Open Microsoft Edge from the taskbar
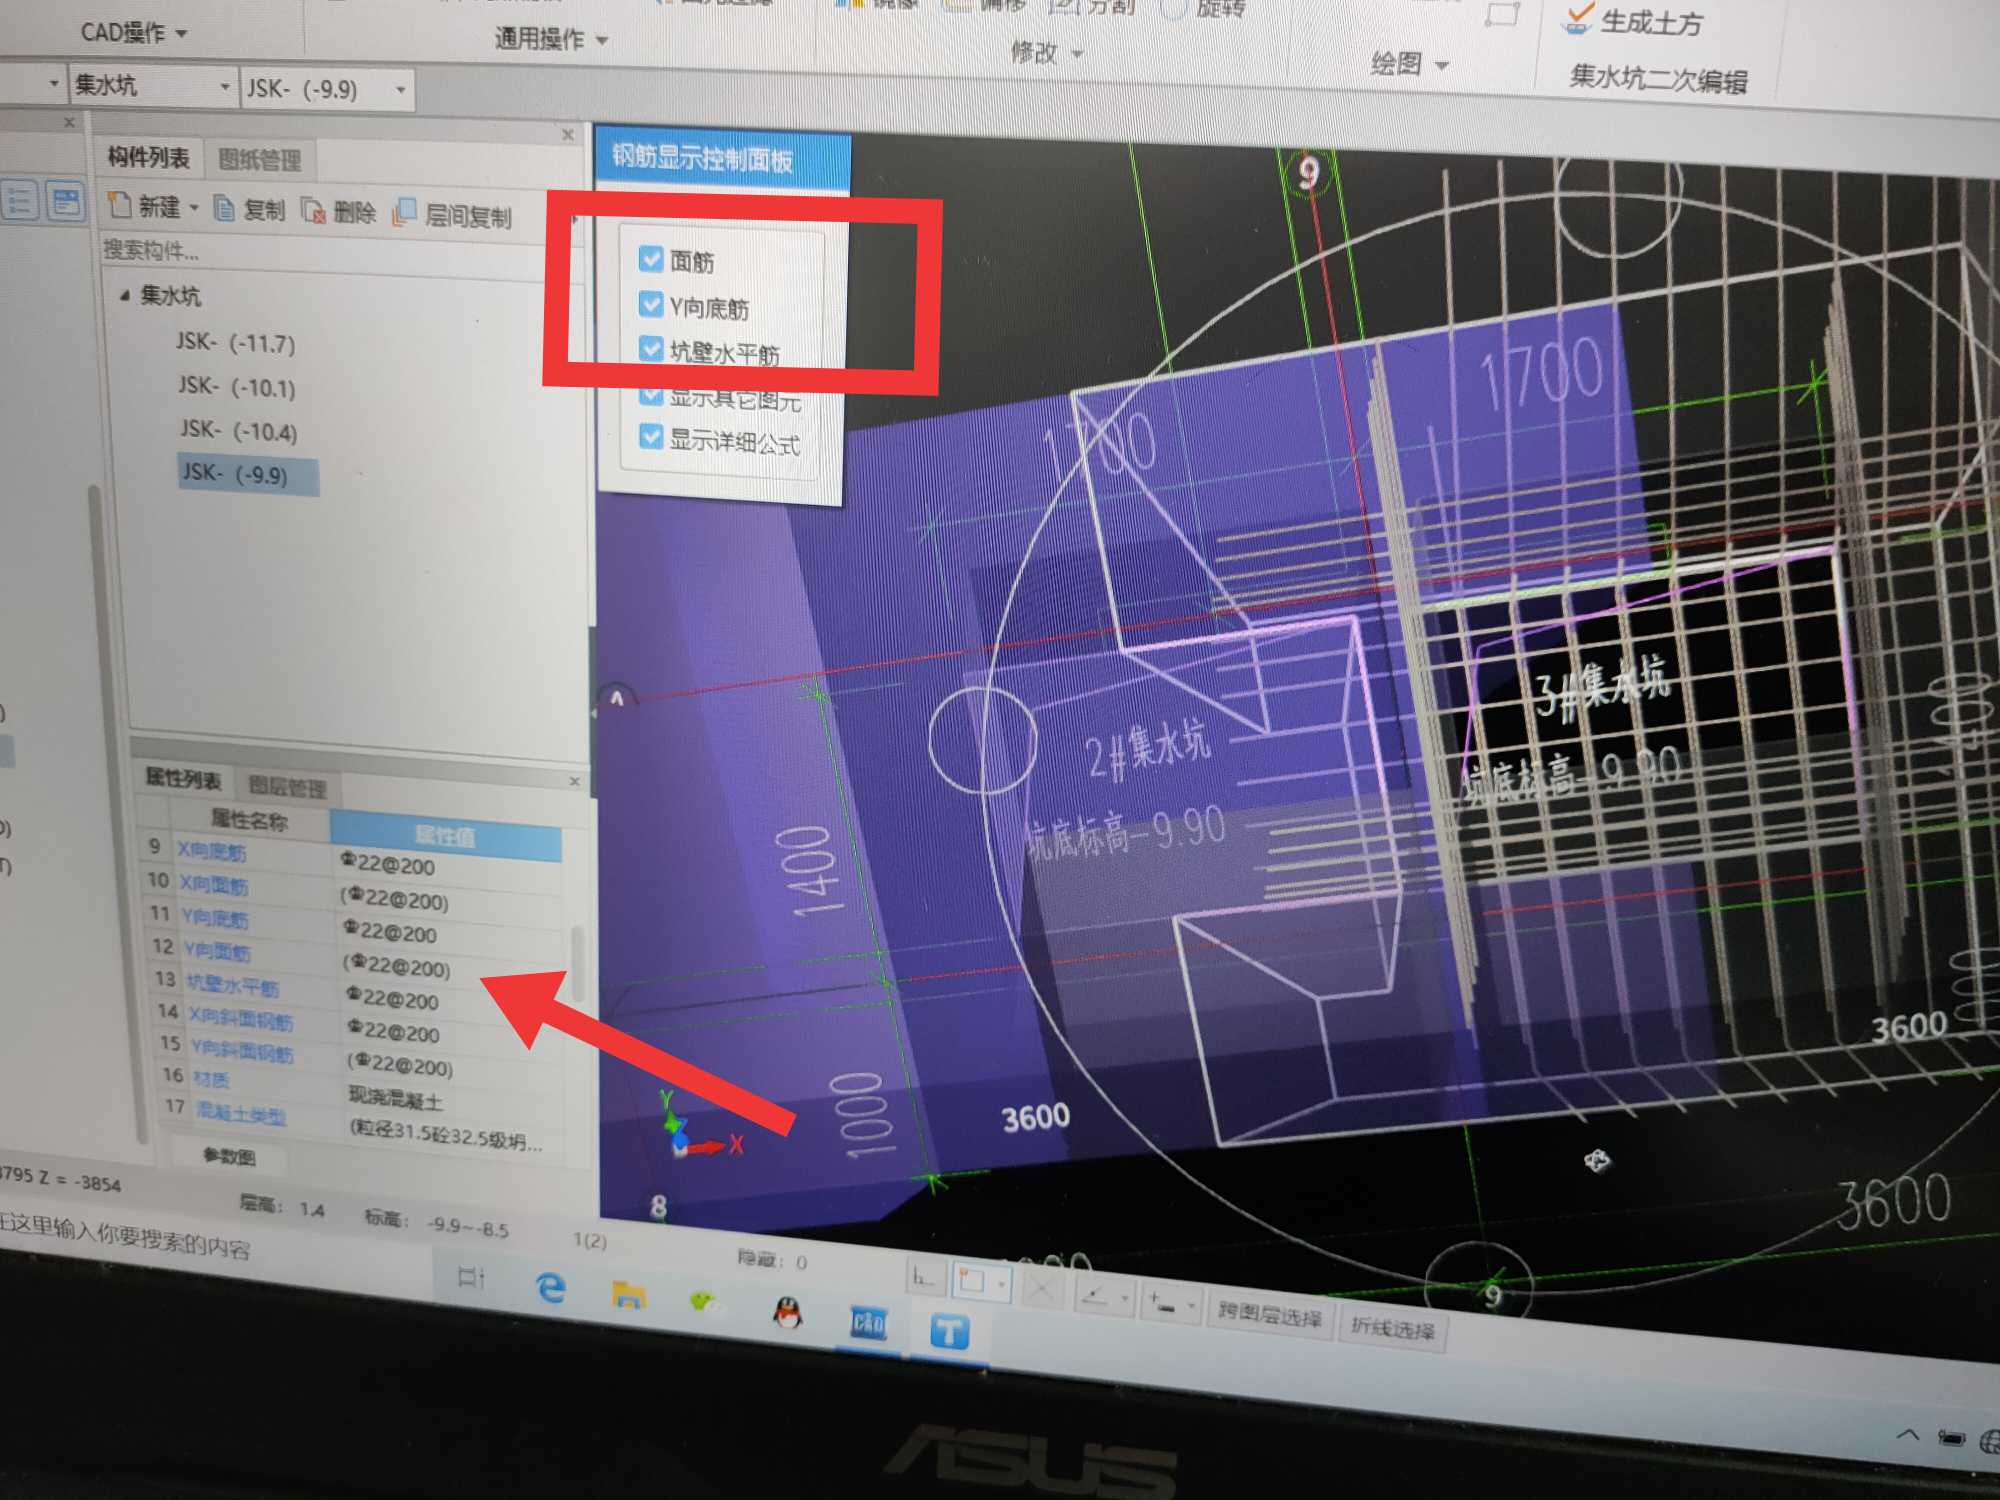This screenshot has width=2000, height=1500. [550, 1286]
